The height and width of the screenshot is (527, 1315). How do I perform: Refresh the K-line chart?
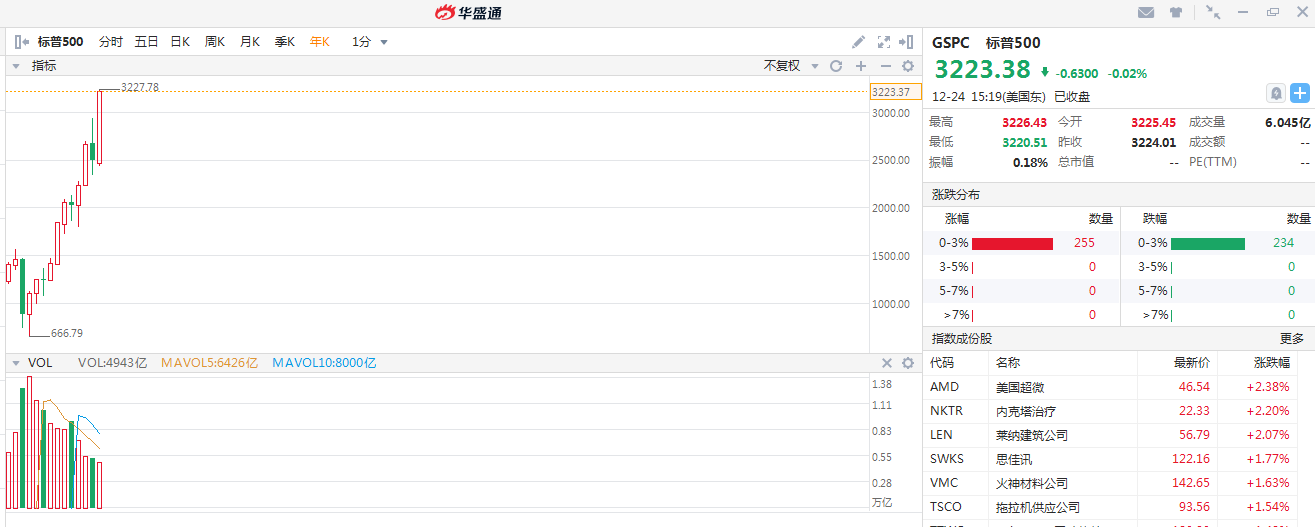pos(836,66)
